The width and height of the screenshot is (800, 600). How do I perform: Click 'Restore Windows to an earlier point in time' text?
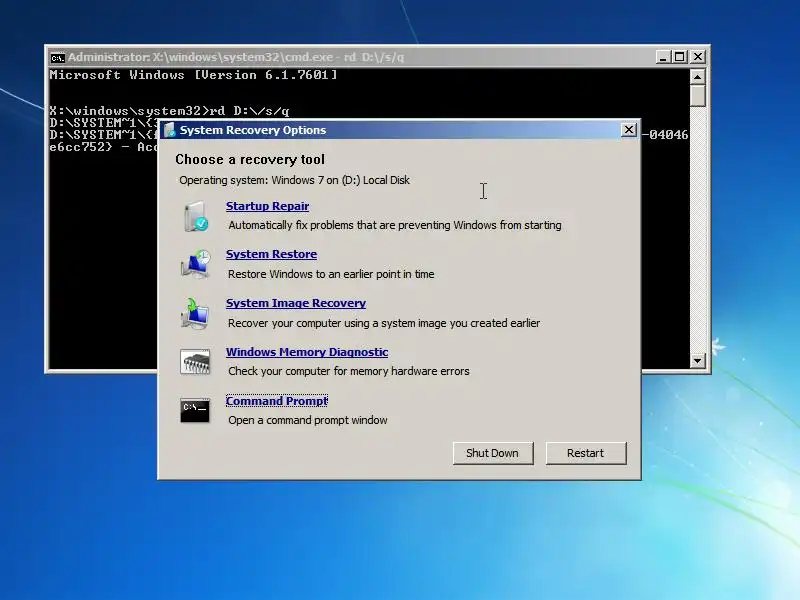click(331, 274)
